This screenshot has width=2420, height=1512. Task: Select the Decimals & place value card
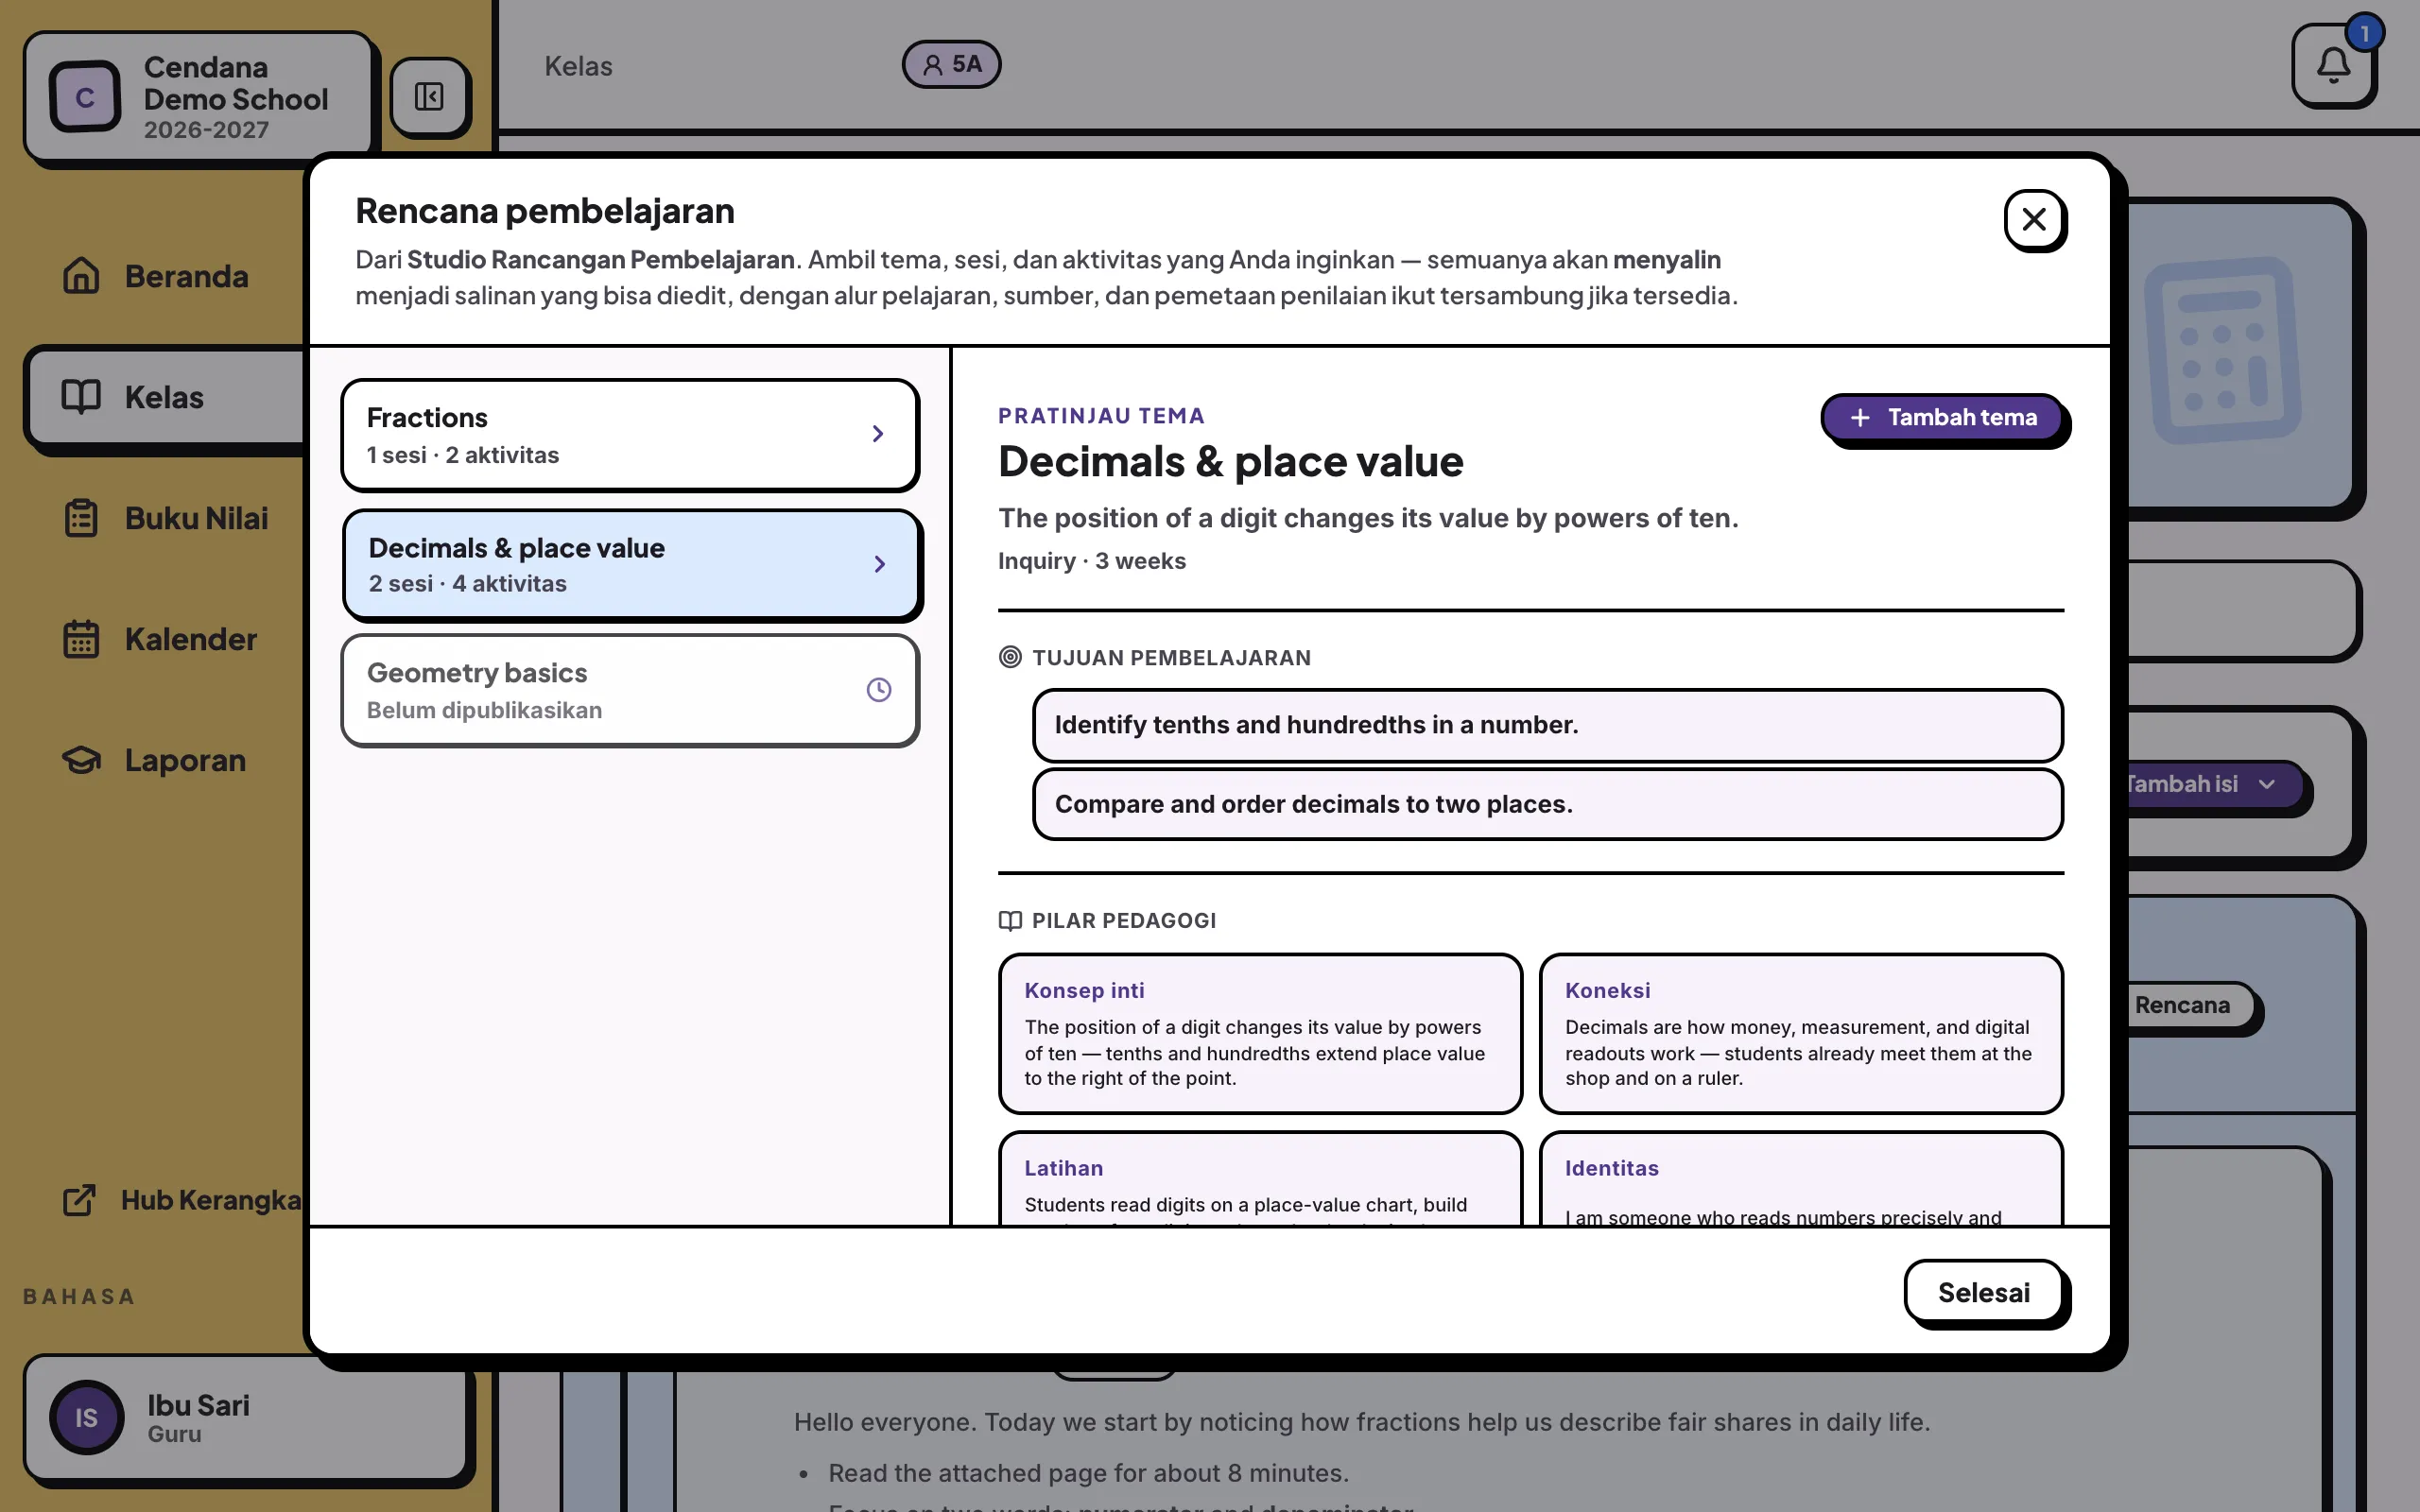(631, 565)
